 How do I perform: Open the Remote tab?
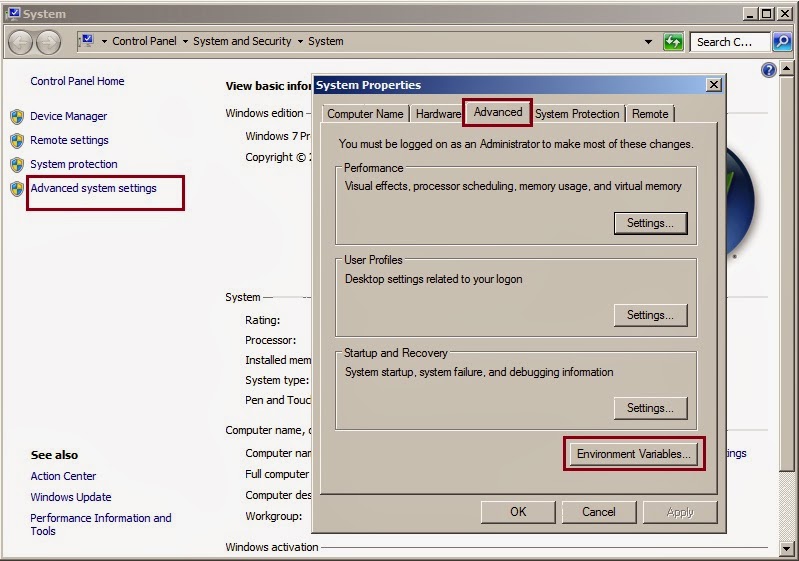(650, 114)
